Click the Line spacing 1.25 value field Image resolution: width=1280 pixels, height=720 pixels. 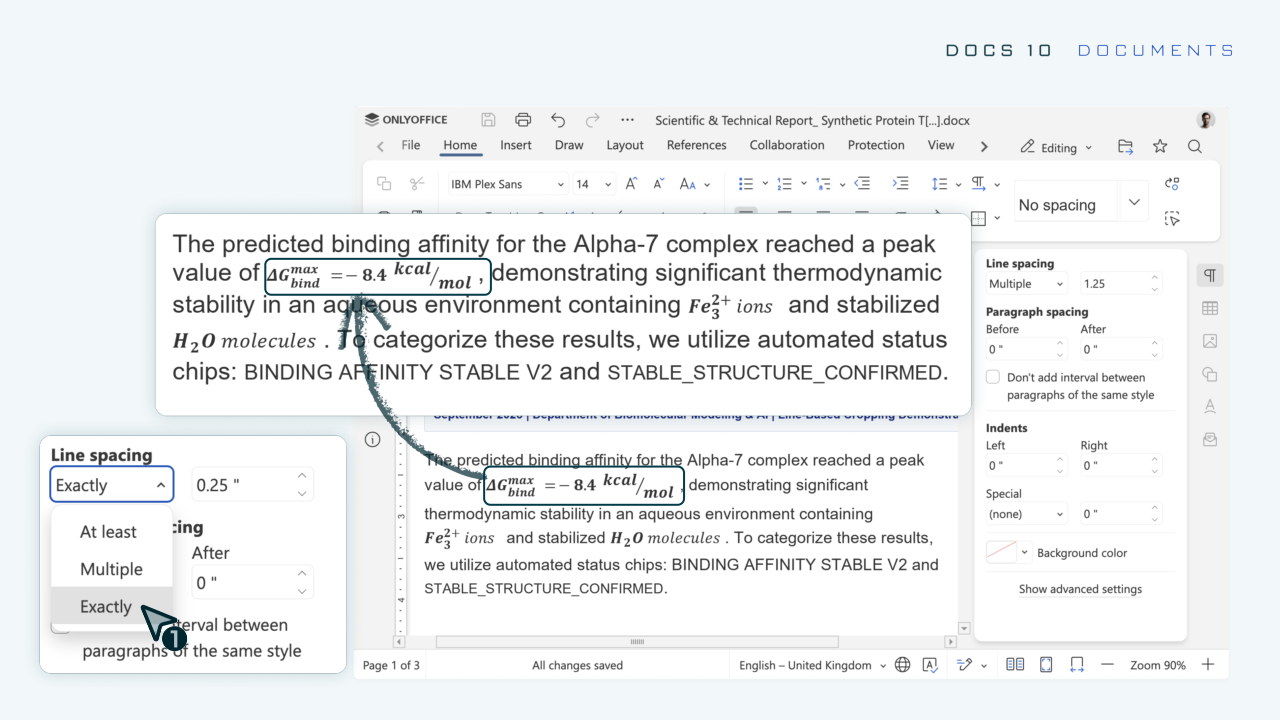[x=1121, y=284]
